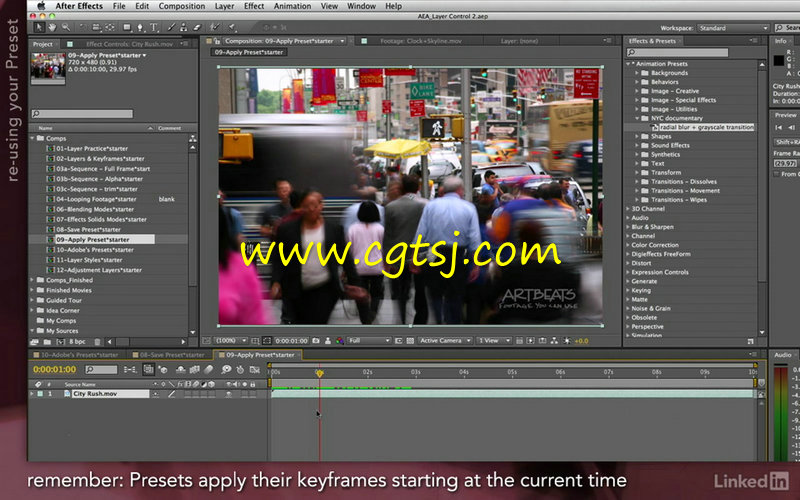Click the exposure value +0.0
Image resolution: width=800 pixels, height=500 pixels.
[582, 341]
